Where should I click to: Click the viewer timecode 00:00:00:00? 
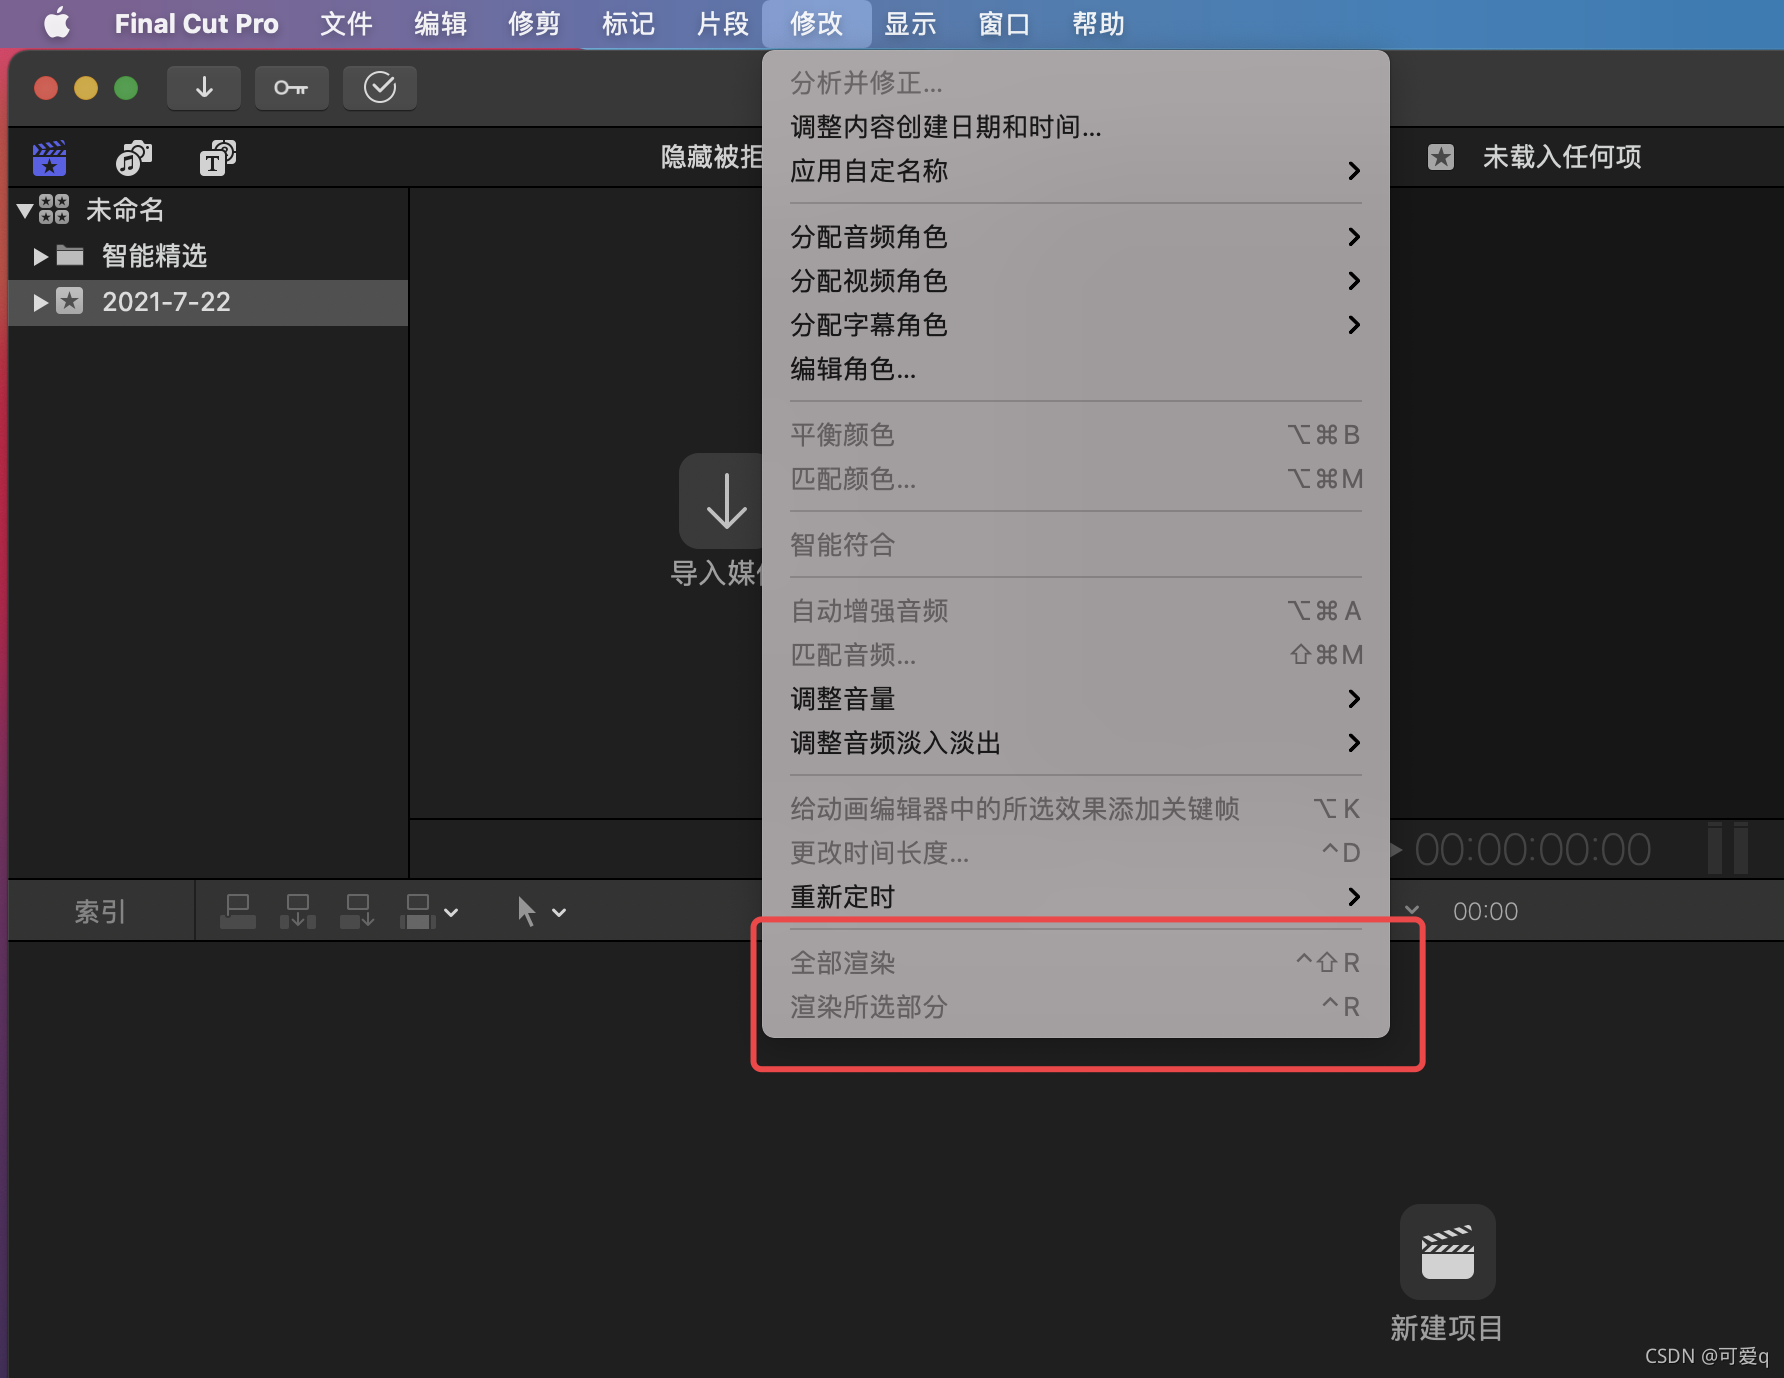pyautogui.click(x=1532, y=850)
